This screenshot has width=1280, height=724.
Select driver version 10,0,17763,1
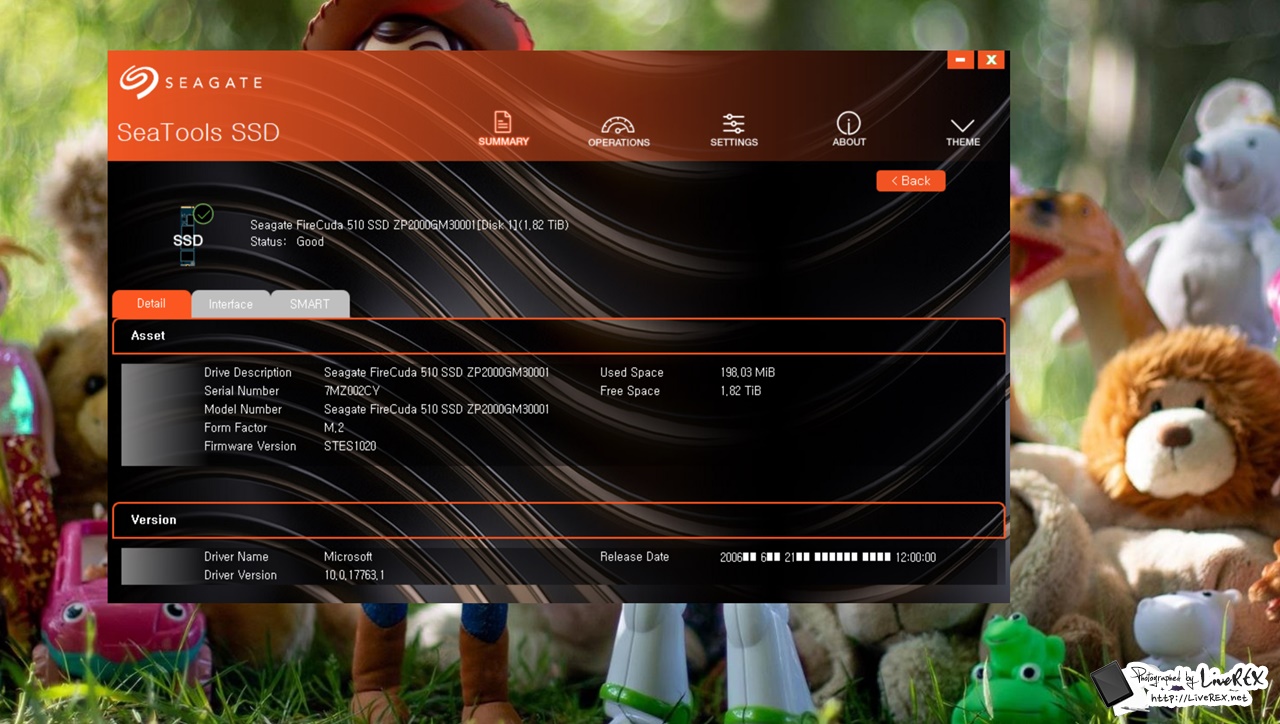[354, 575]
